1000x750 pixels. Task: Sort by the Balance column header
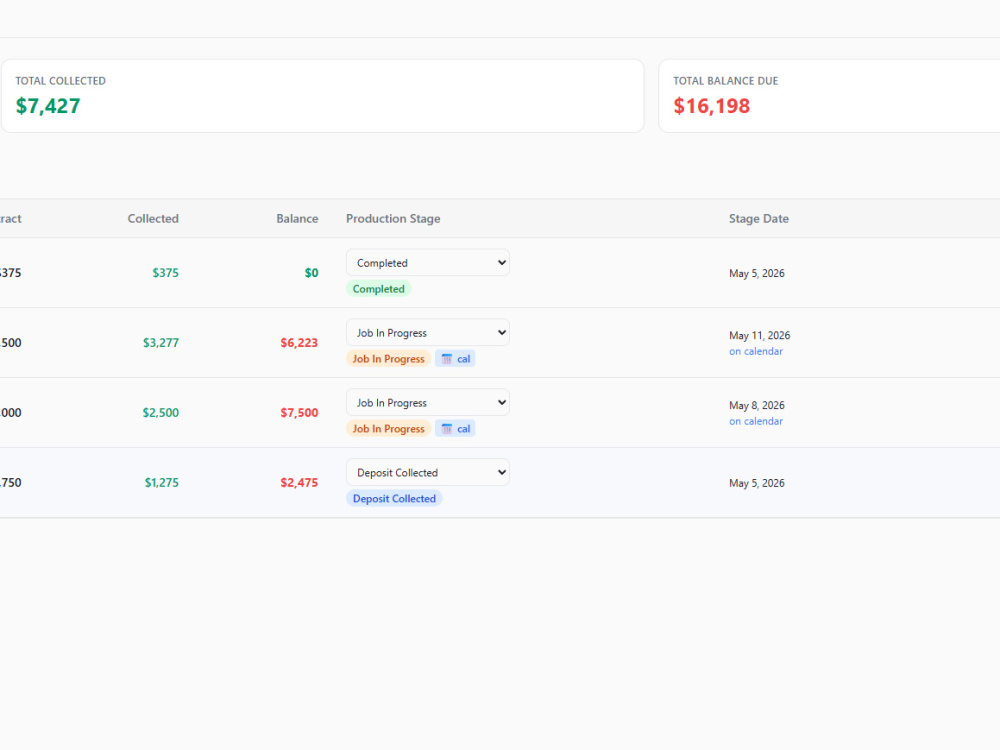coord(297,219)
